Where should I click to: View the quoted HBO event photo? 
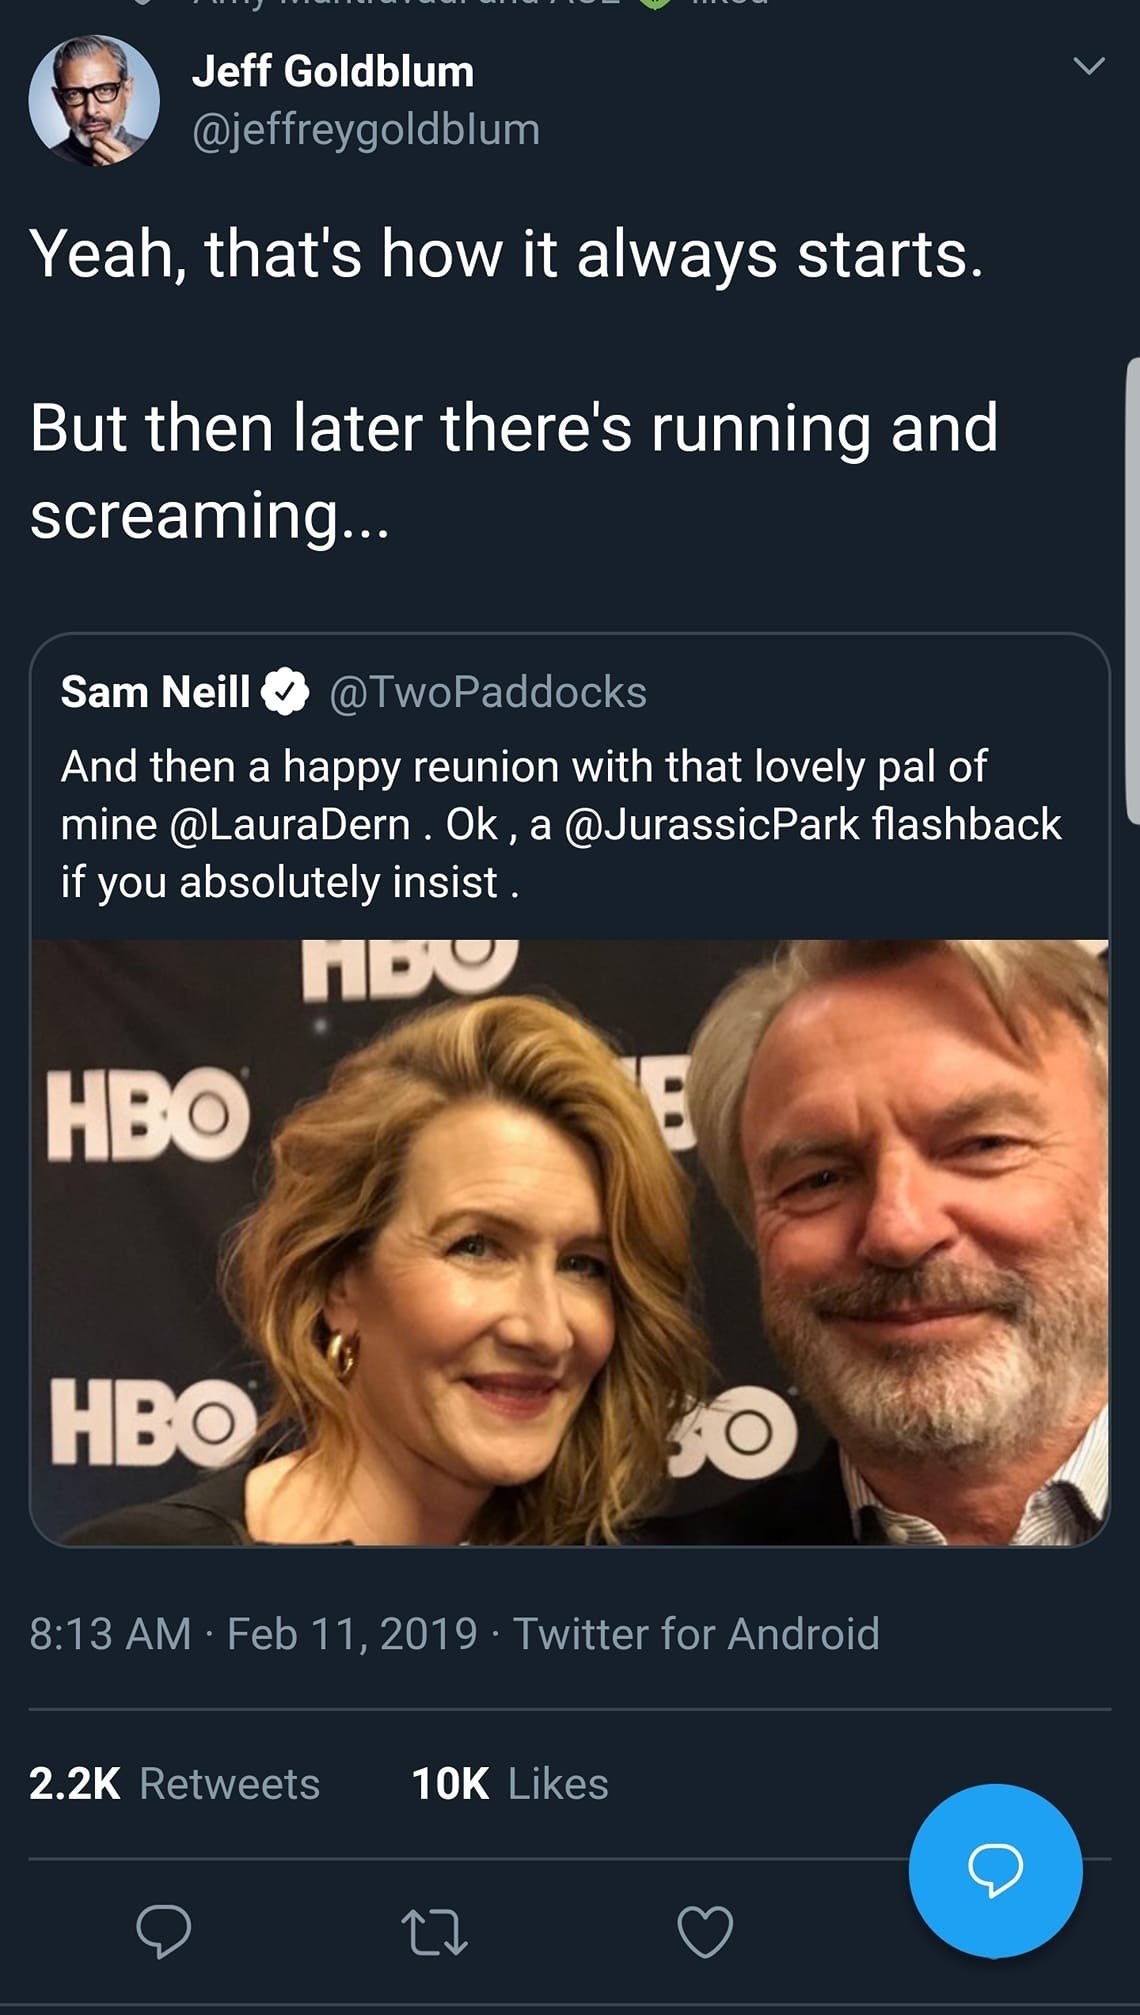click(570, 1242)
